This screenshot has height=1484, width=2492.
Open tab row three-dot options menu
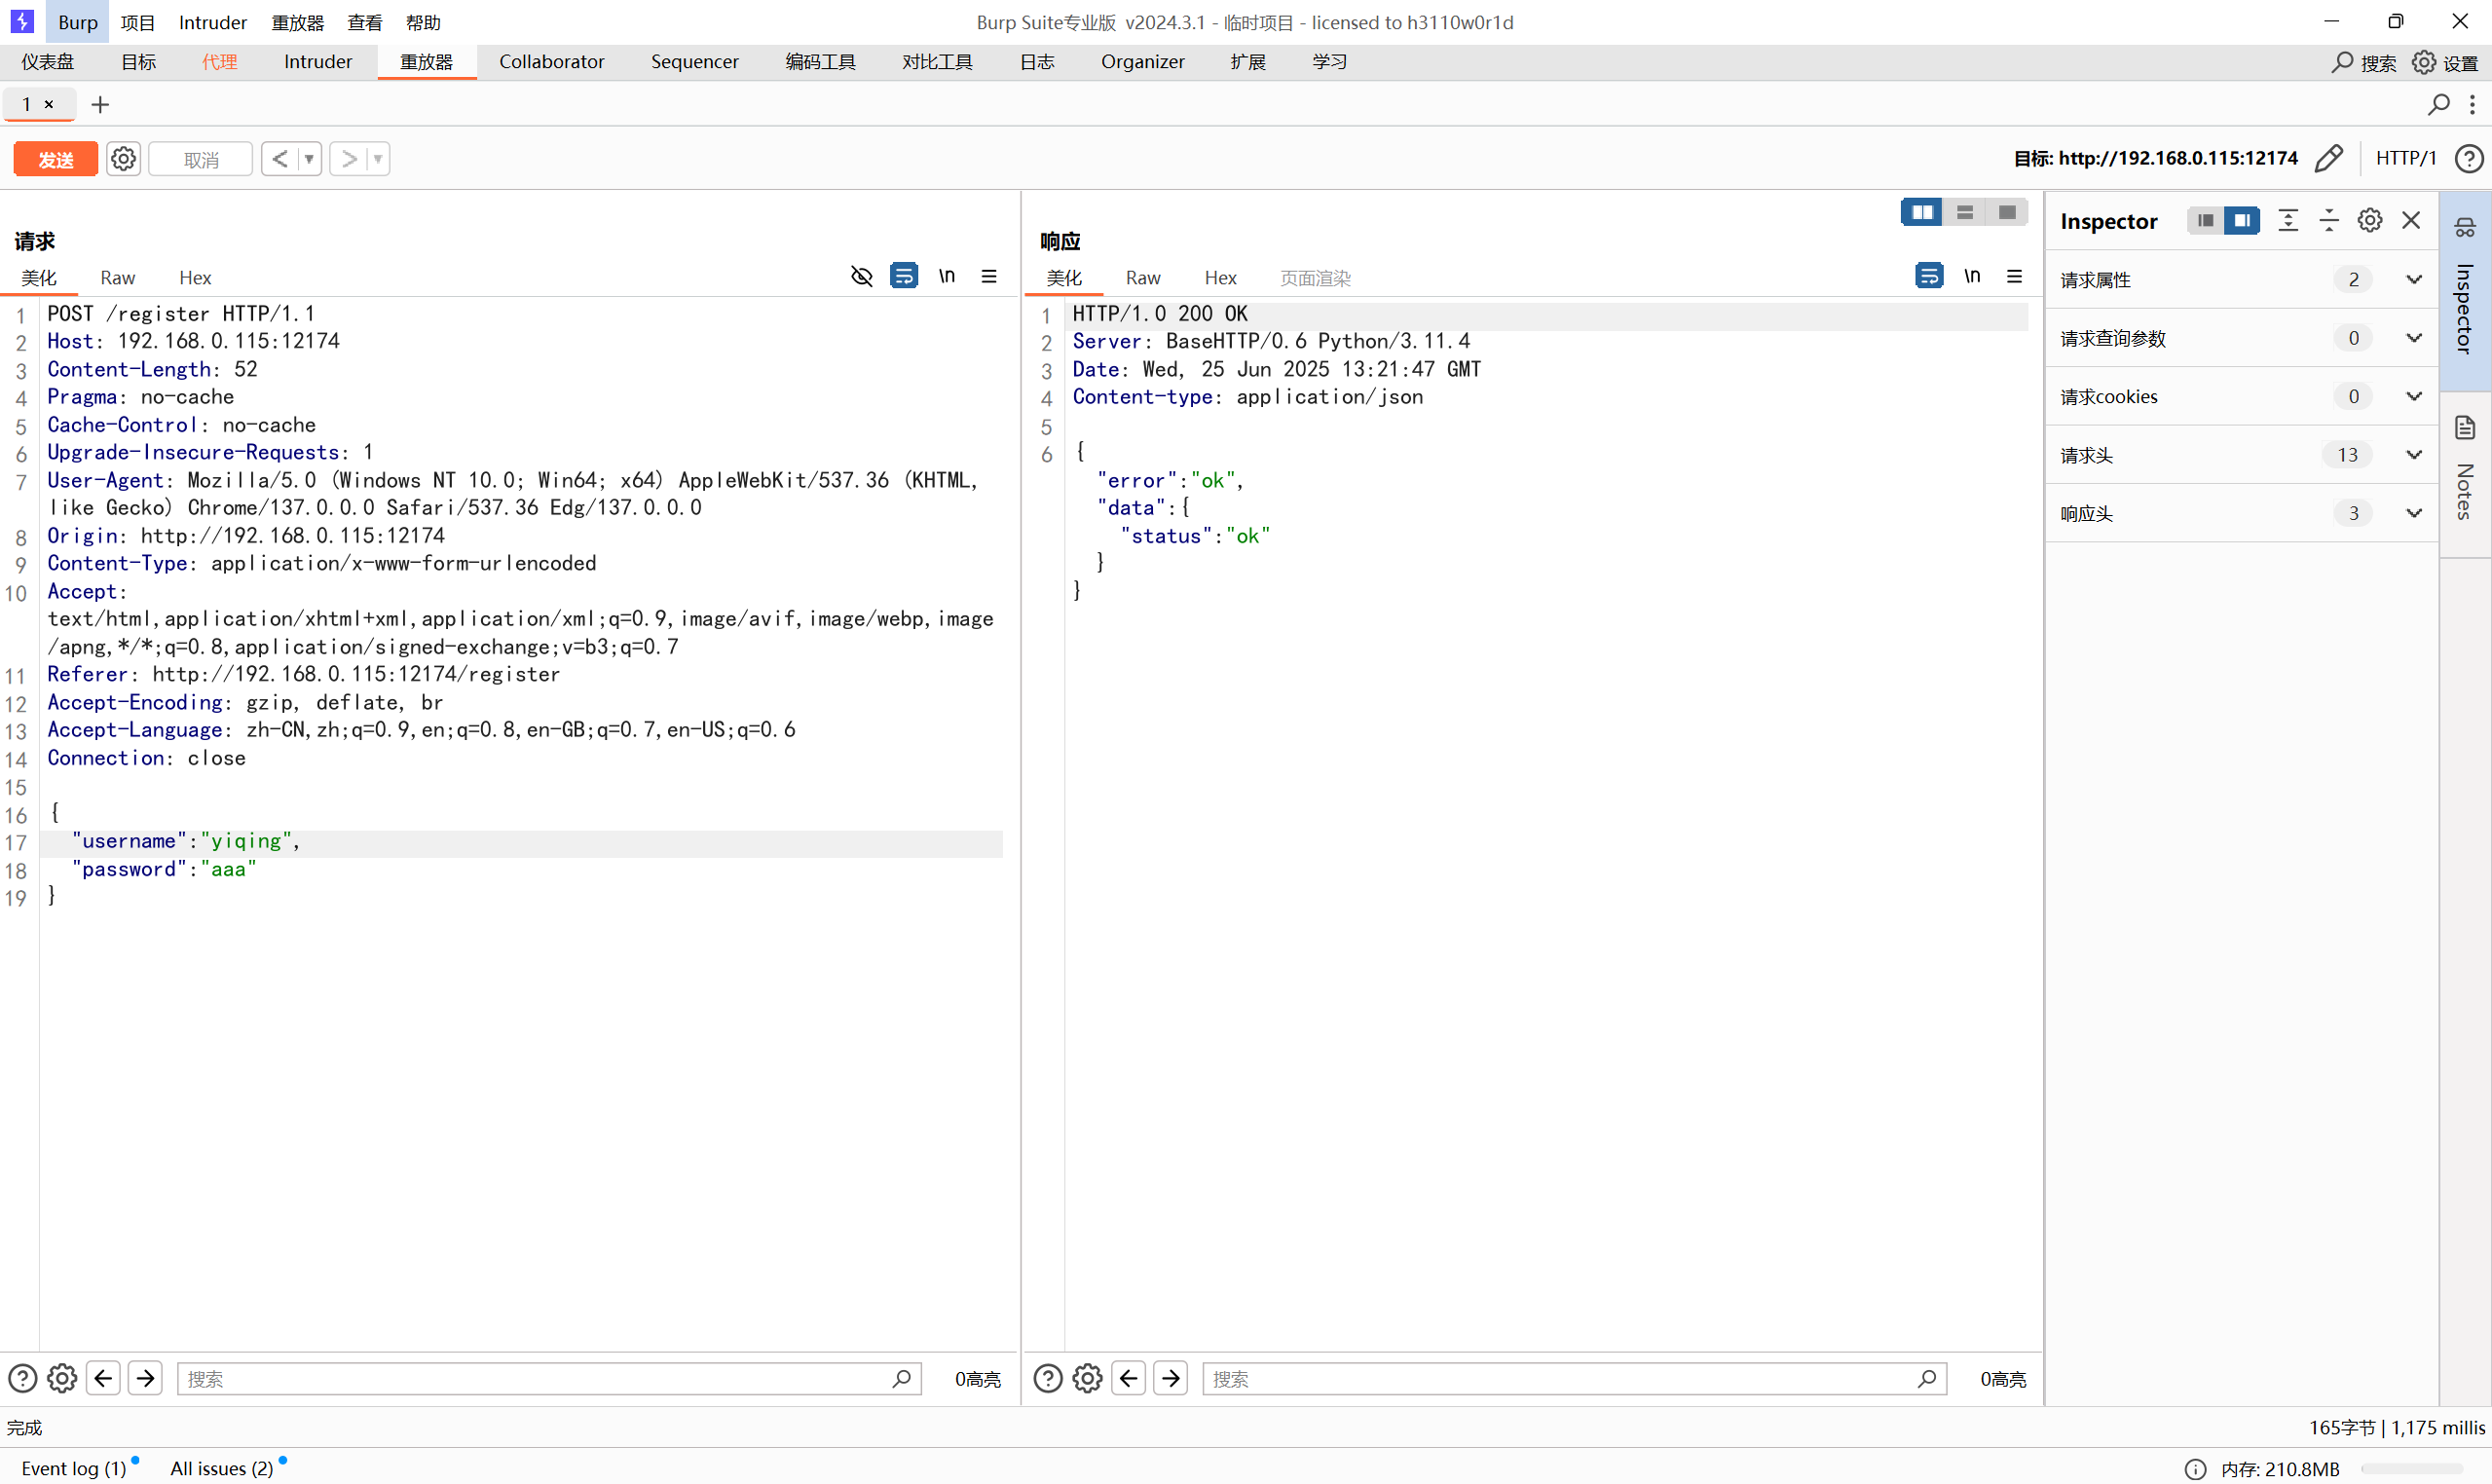coord(2472,104)
